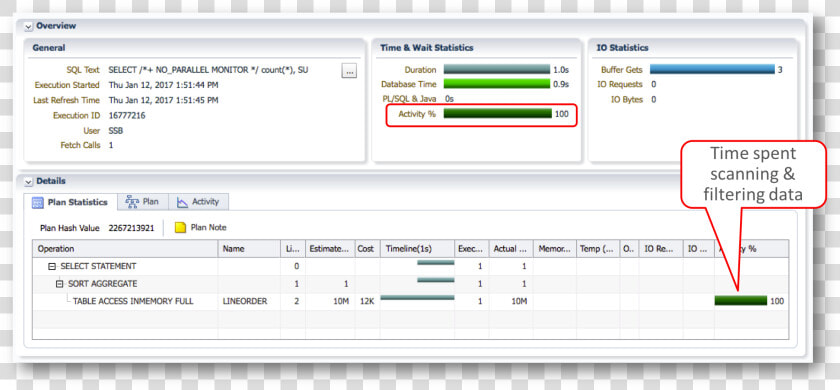Open full SQL text ellipsis button
The image size is (840, 390).
pyautogui.click(x=349, y=71)
